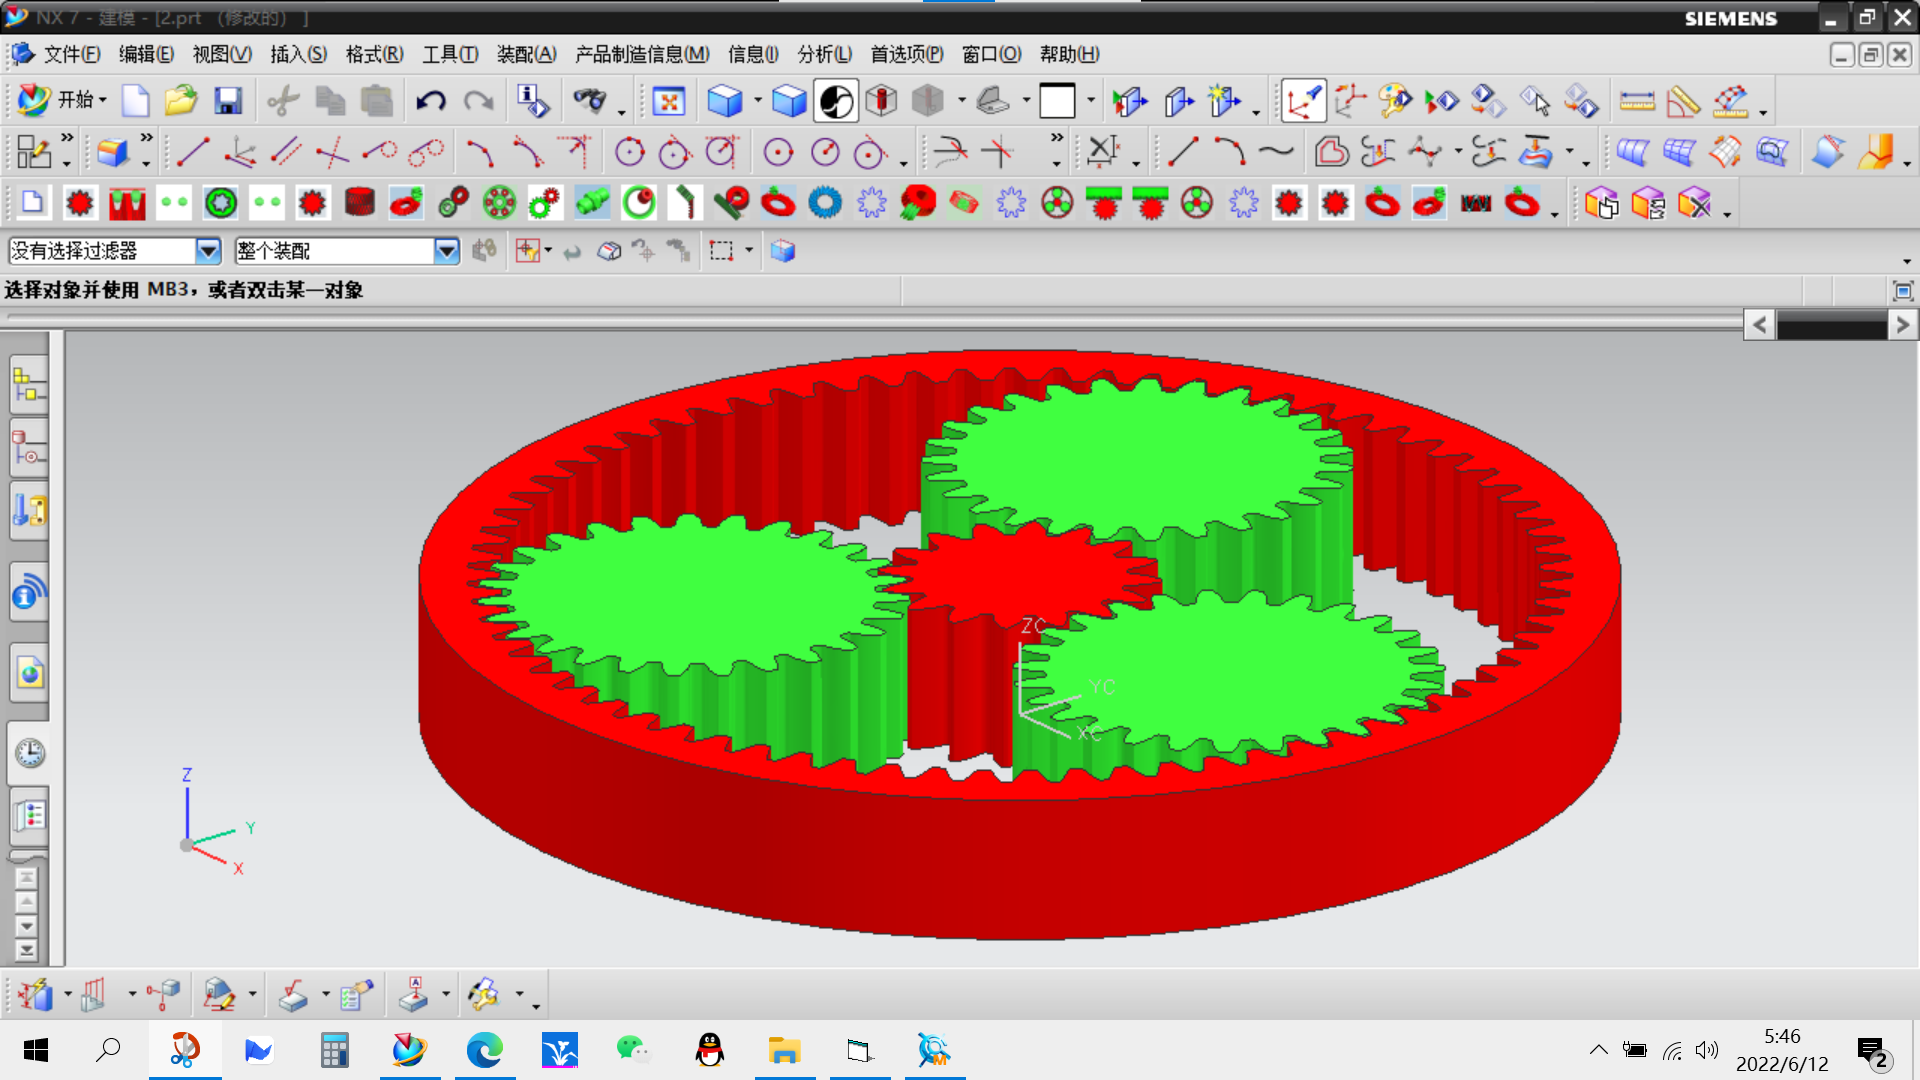
Task: Select the Line sketch tool
Action: pyautogui.click(x=193, y=152)
